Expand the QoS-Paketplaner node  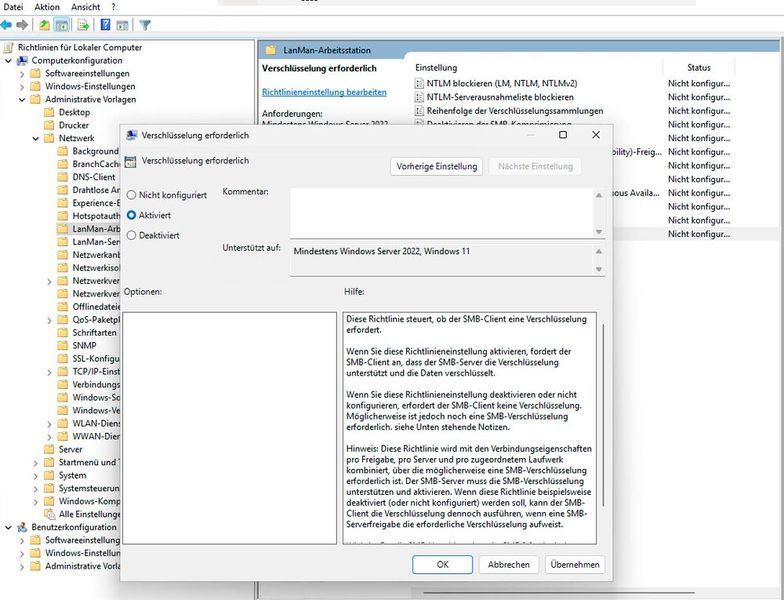pyautogui.click(x=49, y=320)
